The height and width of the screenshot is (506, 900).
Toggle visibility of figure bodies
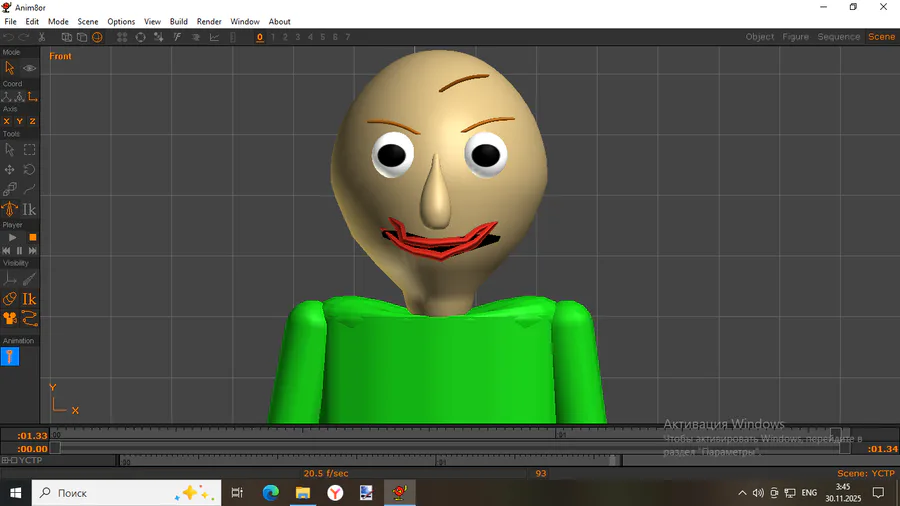9,299
